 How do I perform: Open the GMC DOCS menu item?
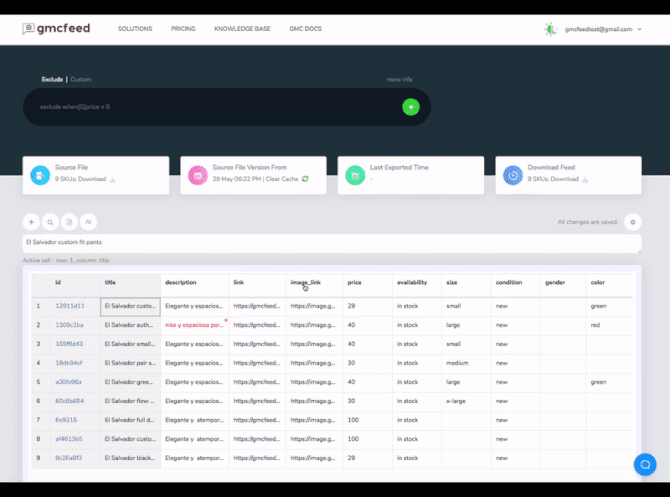306,29
